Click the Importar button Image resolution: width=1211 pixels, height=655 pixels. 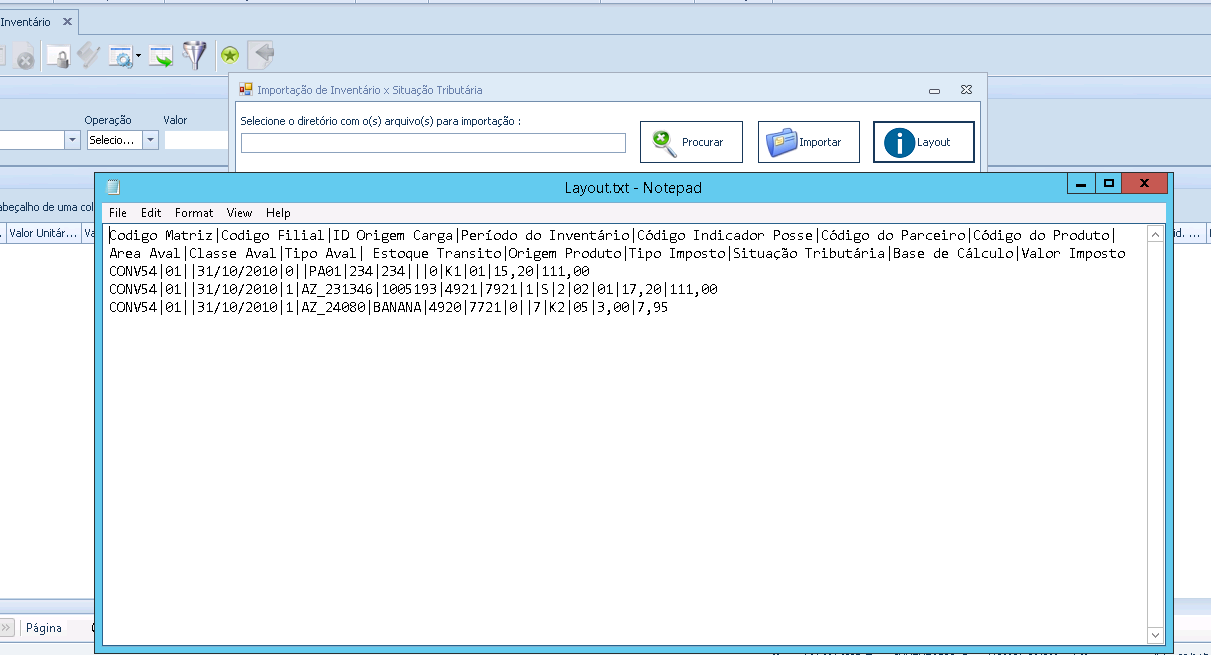(808, 142)
